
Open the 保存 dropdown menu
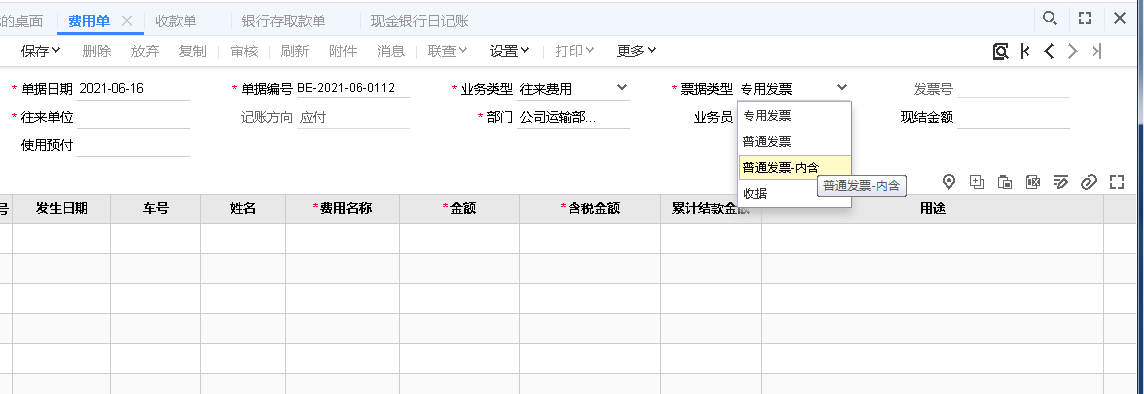(40, 51)
